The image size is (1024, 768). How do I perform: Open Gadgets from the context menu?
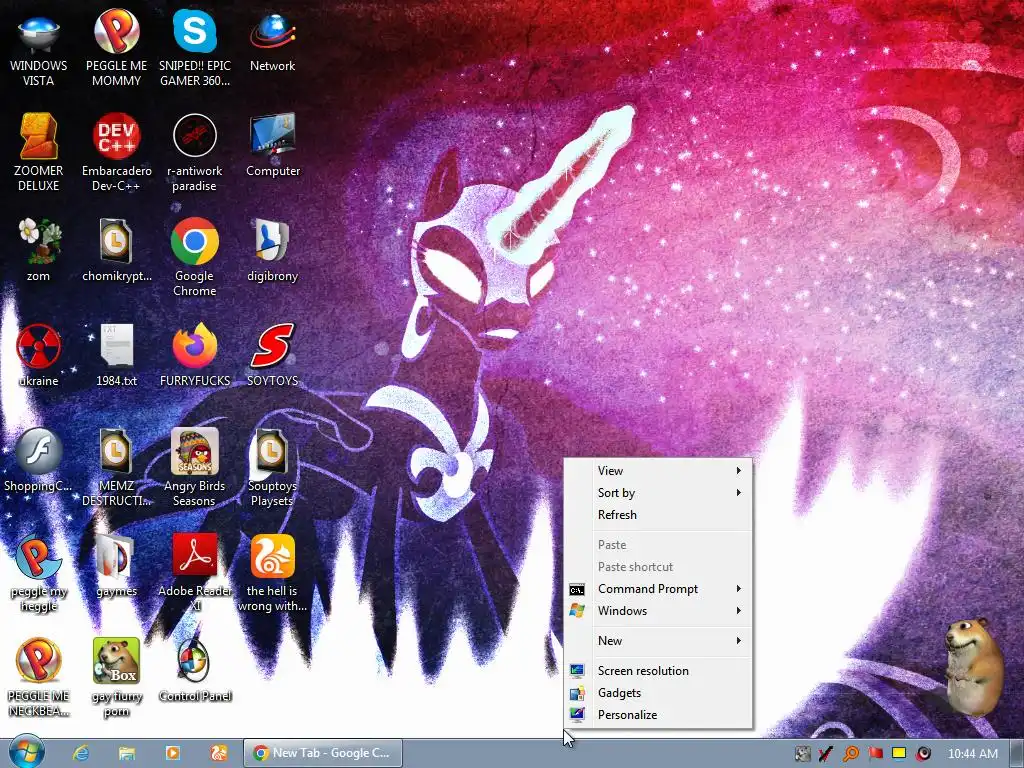658,693
